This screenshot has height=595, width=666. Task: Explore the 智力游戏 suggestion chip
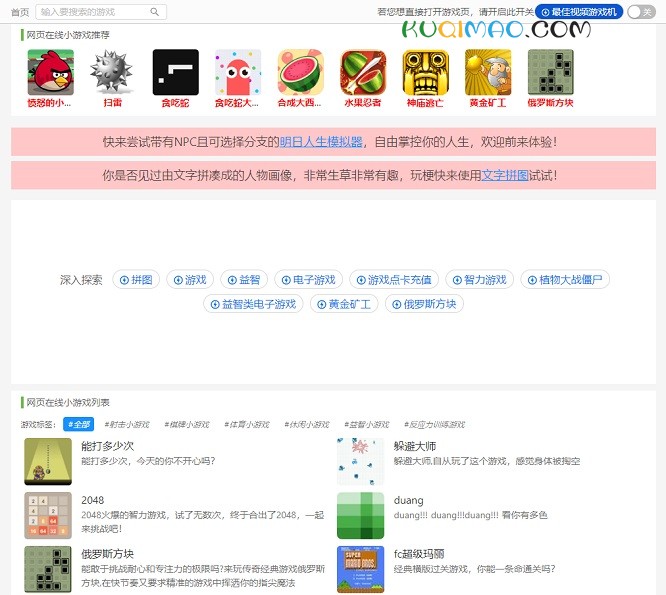tap(480, 280)
